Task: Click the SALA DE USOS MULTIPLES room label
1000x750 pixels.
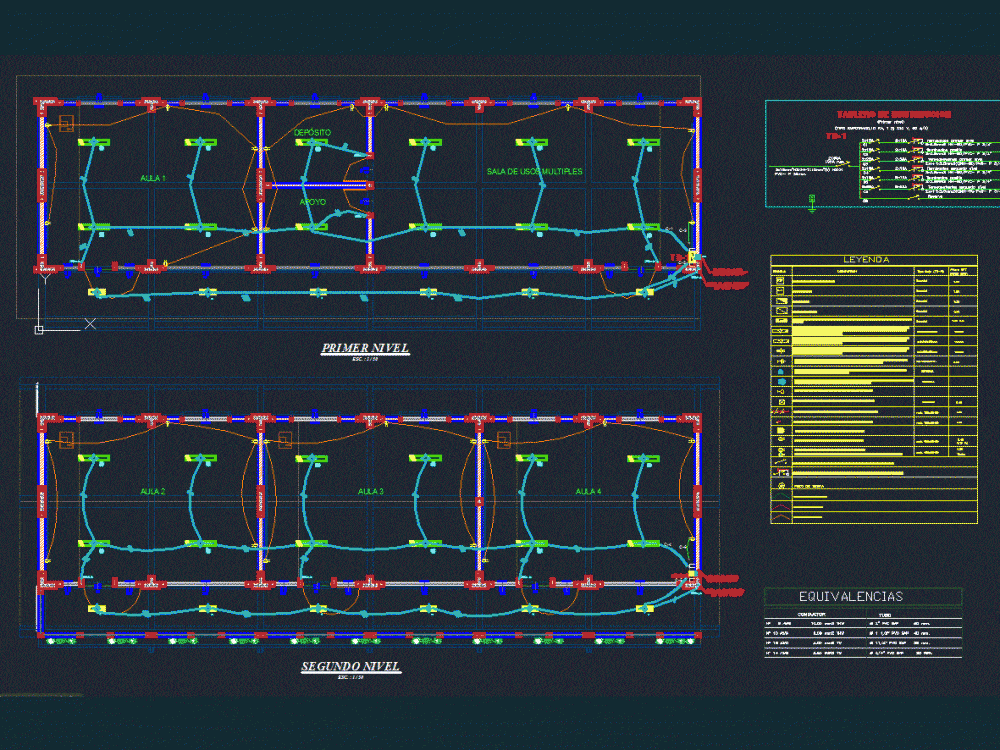Action: pos(534,172)
